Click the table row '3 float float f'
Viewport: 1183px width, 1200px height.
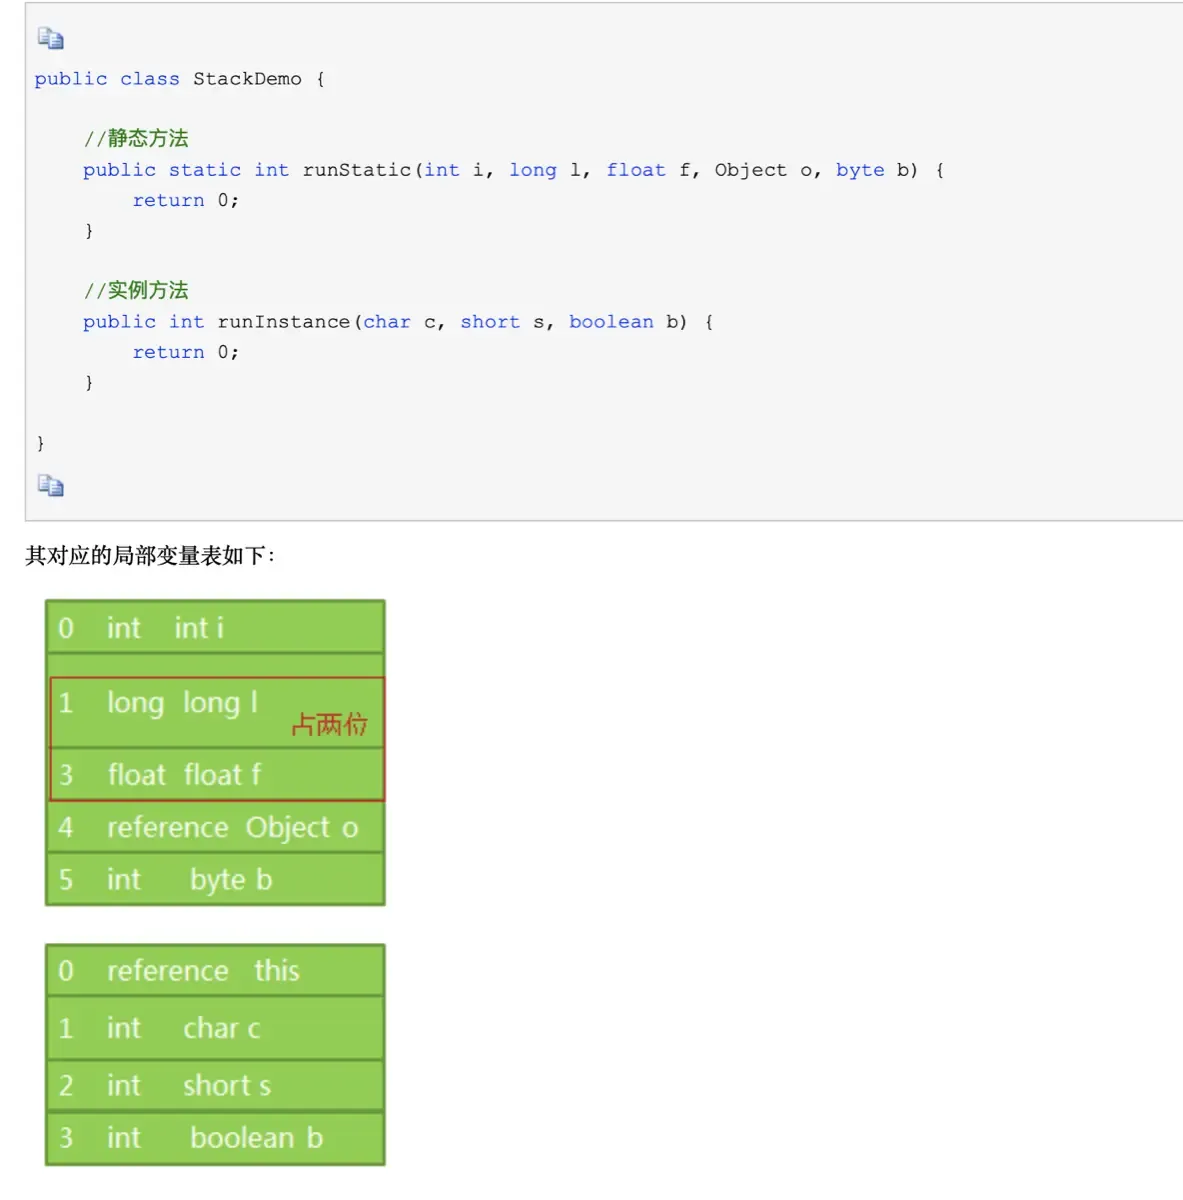[x=215, y=774]
